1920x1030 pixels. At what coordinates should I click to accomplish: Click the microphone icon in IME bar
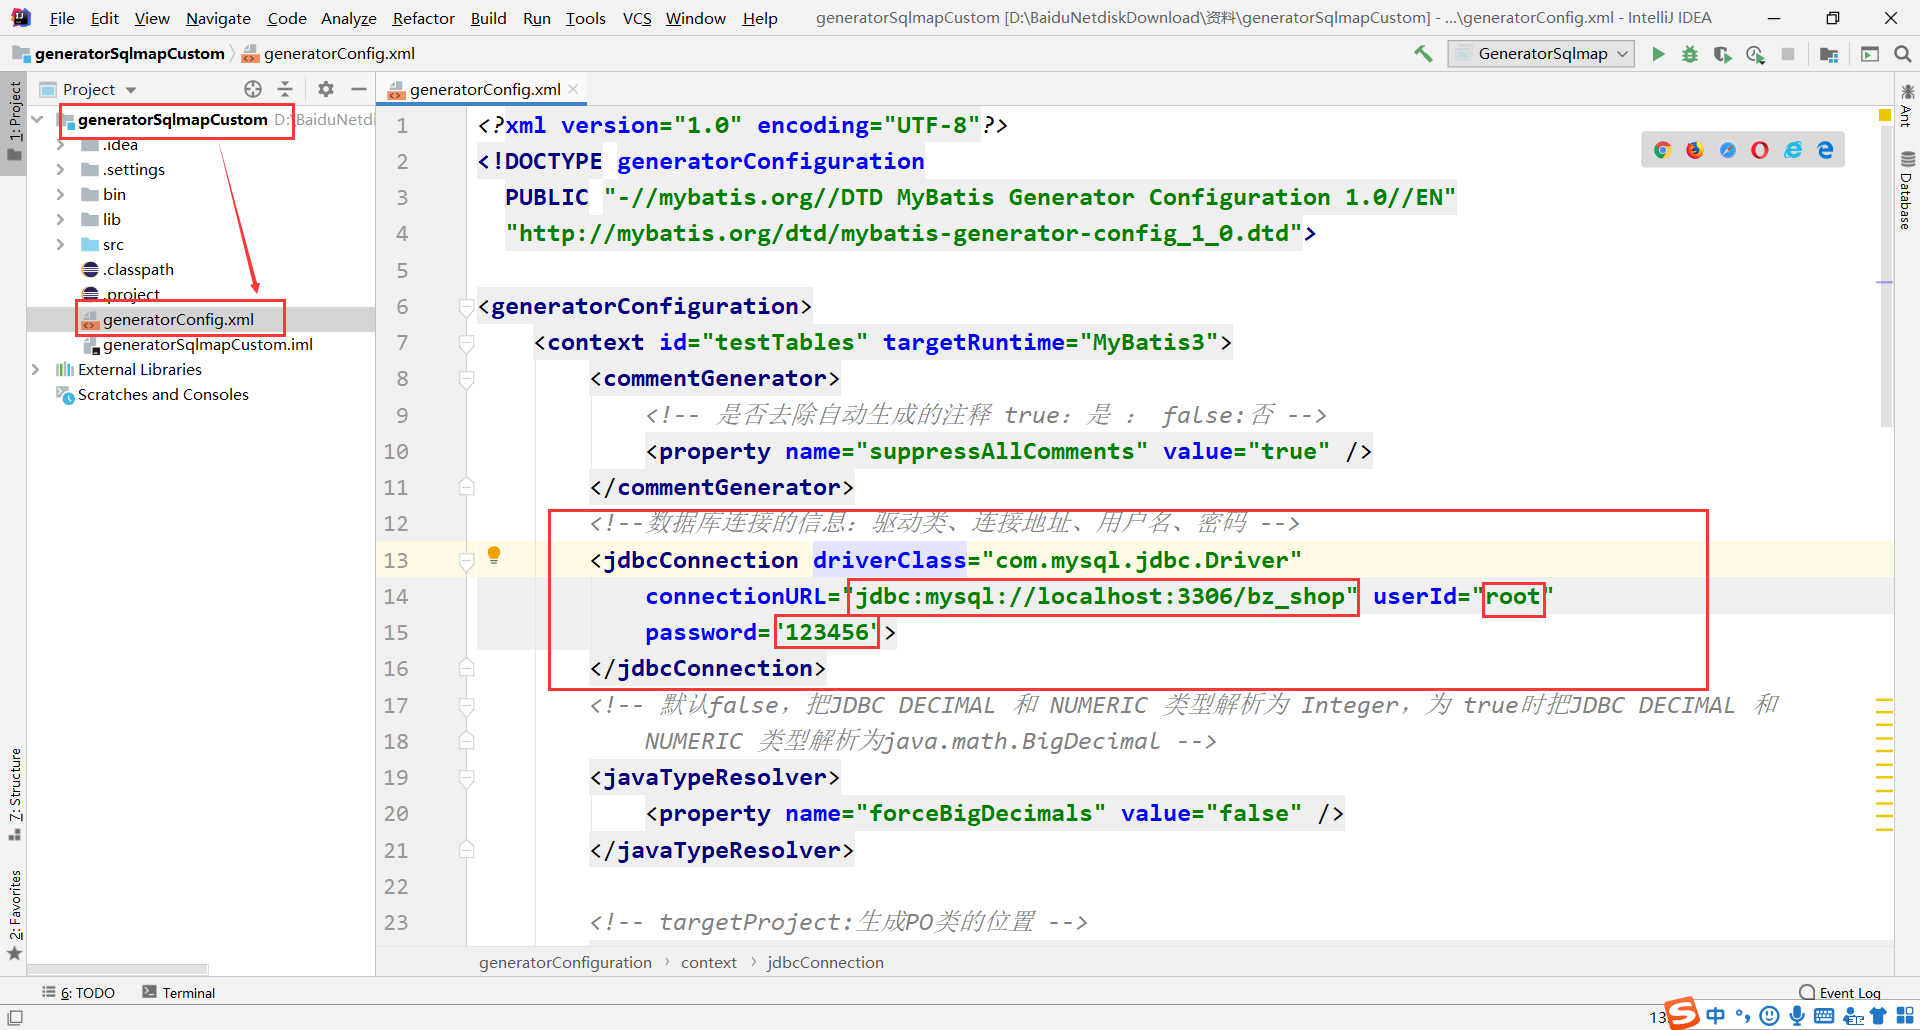(1797, 1016)
